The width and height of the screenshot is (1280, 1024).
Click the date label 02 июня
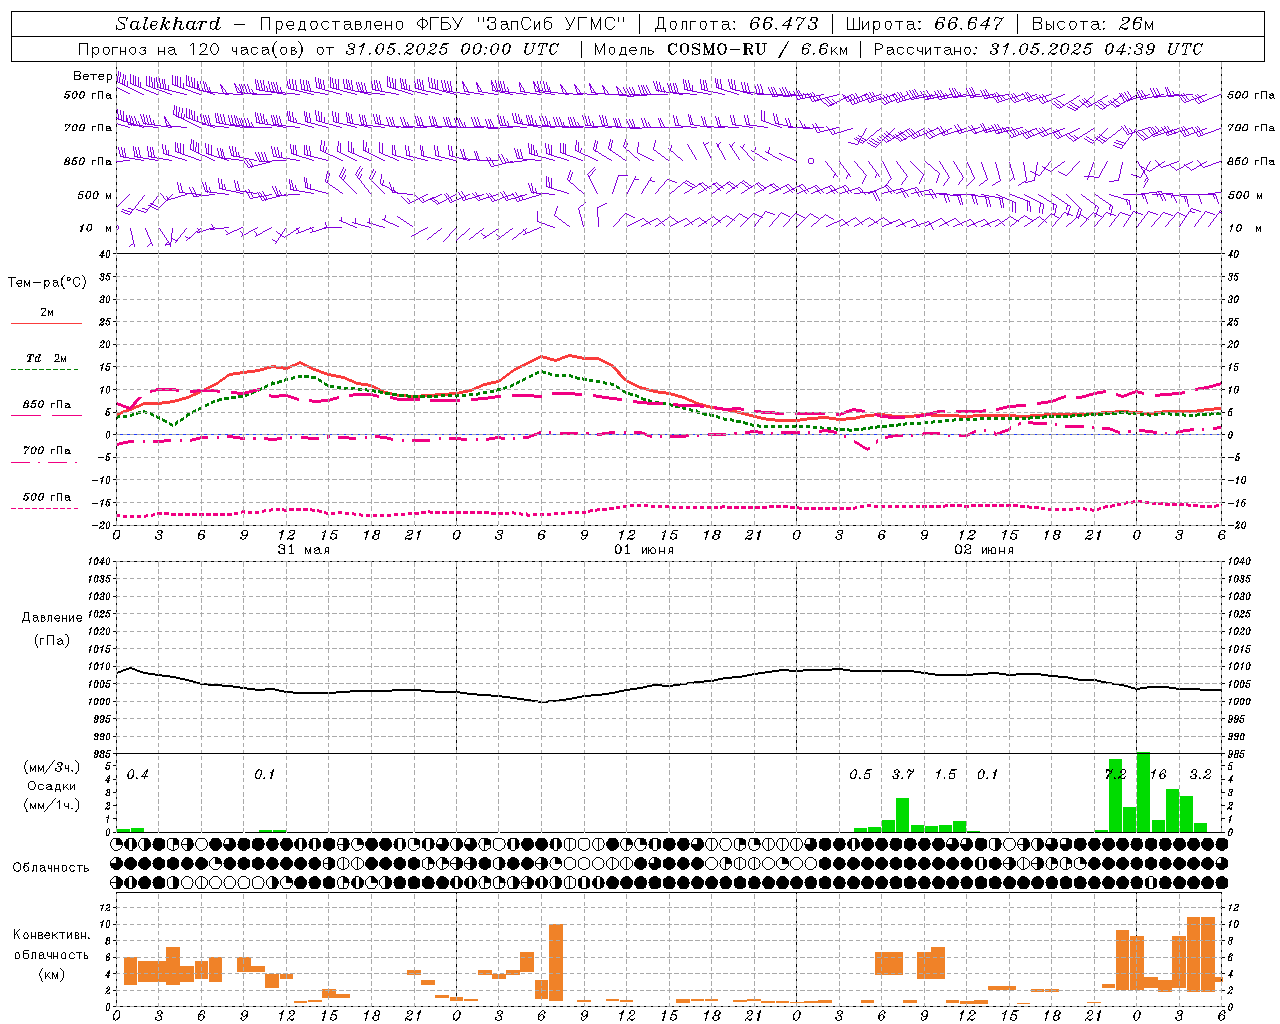tap(984, 550)
